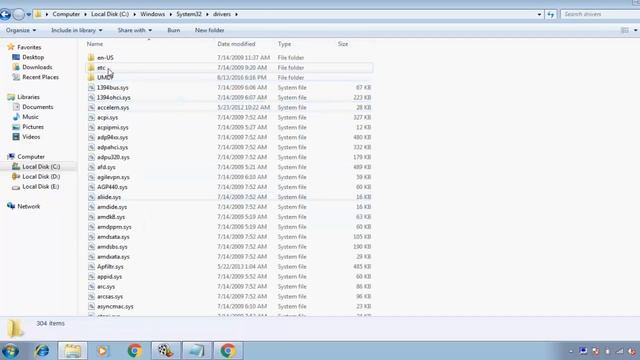Select Network in the navigation pane
640x360 pixels.
click(x=29, y=207)
